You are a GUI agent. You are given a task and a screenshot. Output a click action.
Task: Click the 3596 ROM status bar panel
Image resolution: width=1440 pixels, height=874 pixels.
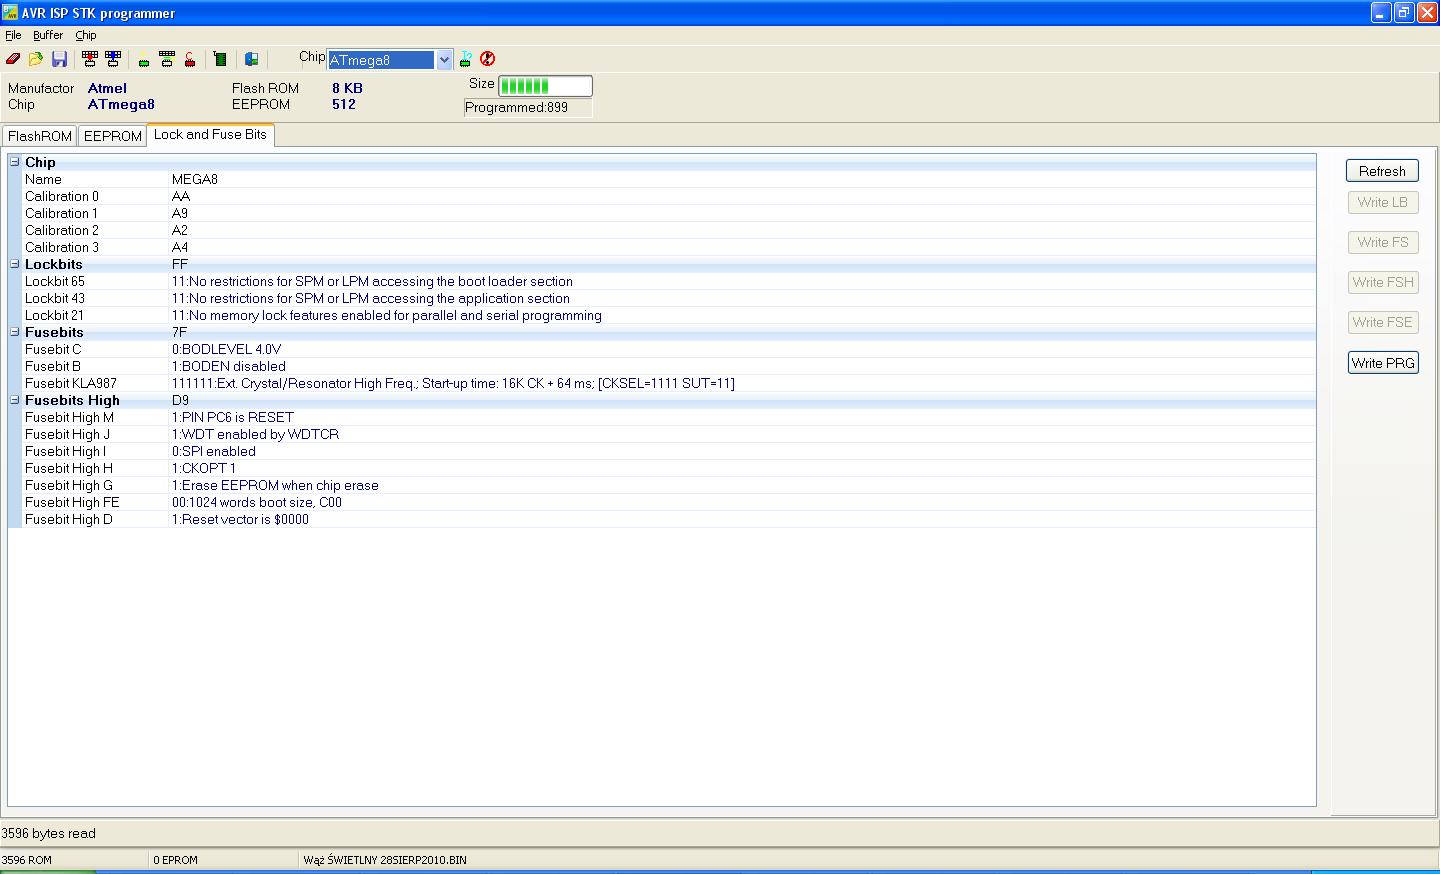coord(74,859)
